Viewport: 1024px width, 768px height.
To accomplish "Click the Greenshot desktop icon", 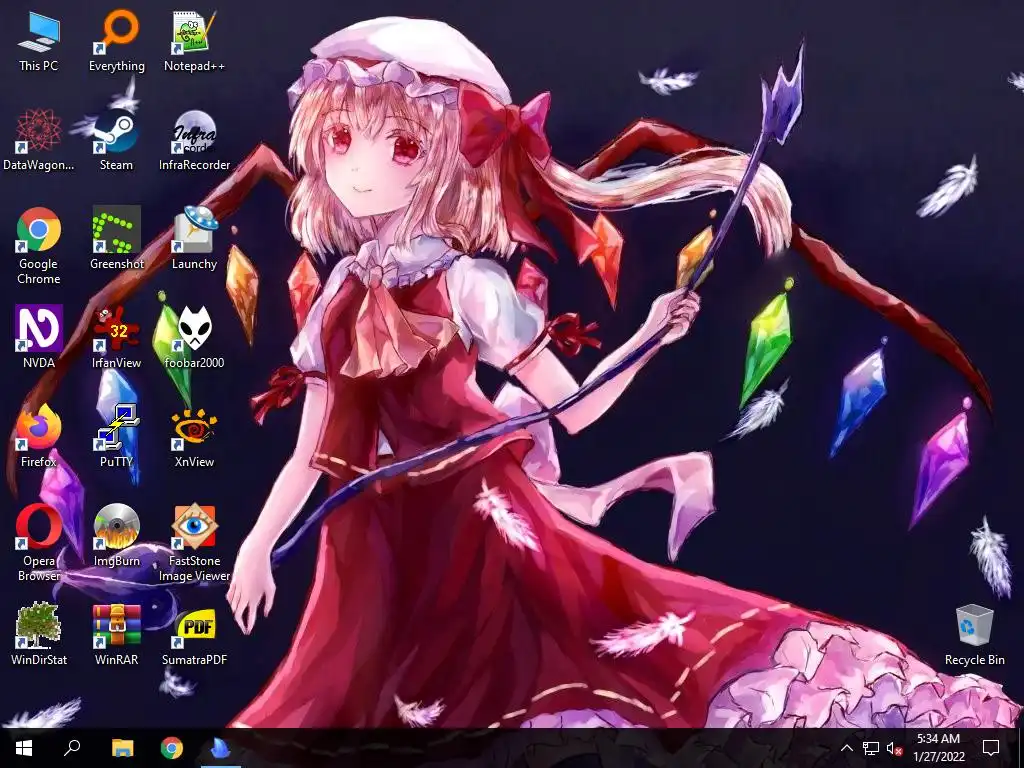I will pyautogui.click(x=116, y=239).
